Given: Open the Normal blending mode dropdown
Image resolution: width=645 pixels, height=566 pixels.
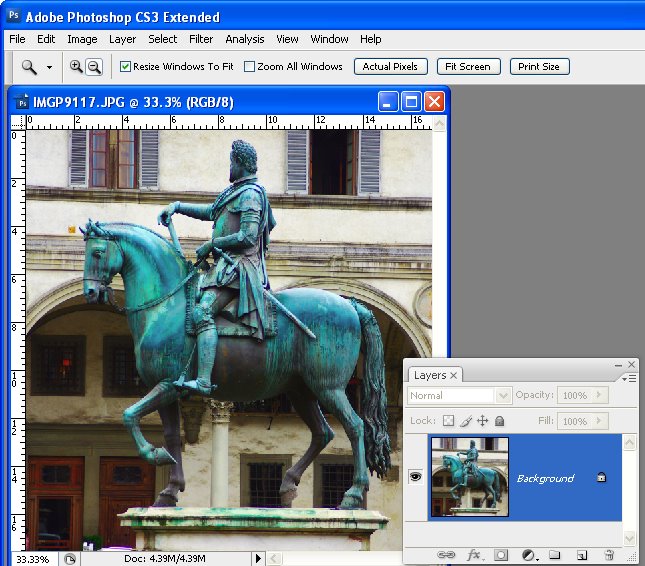Looking at the screenshot, I should 459,396.
